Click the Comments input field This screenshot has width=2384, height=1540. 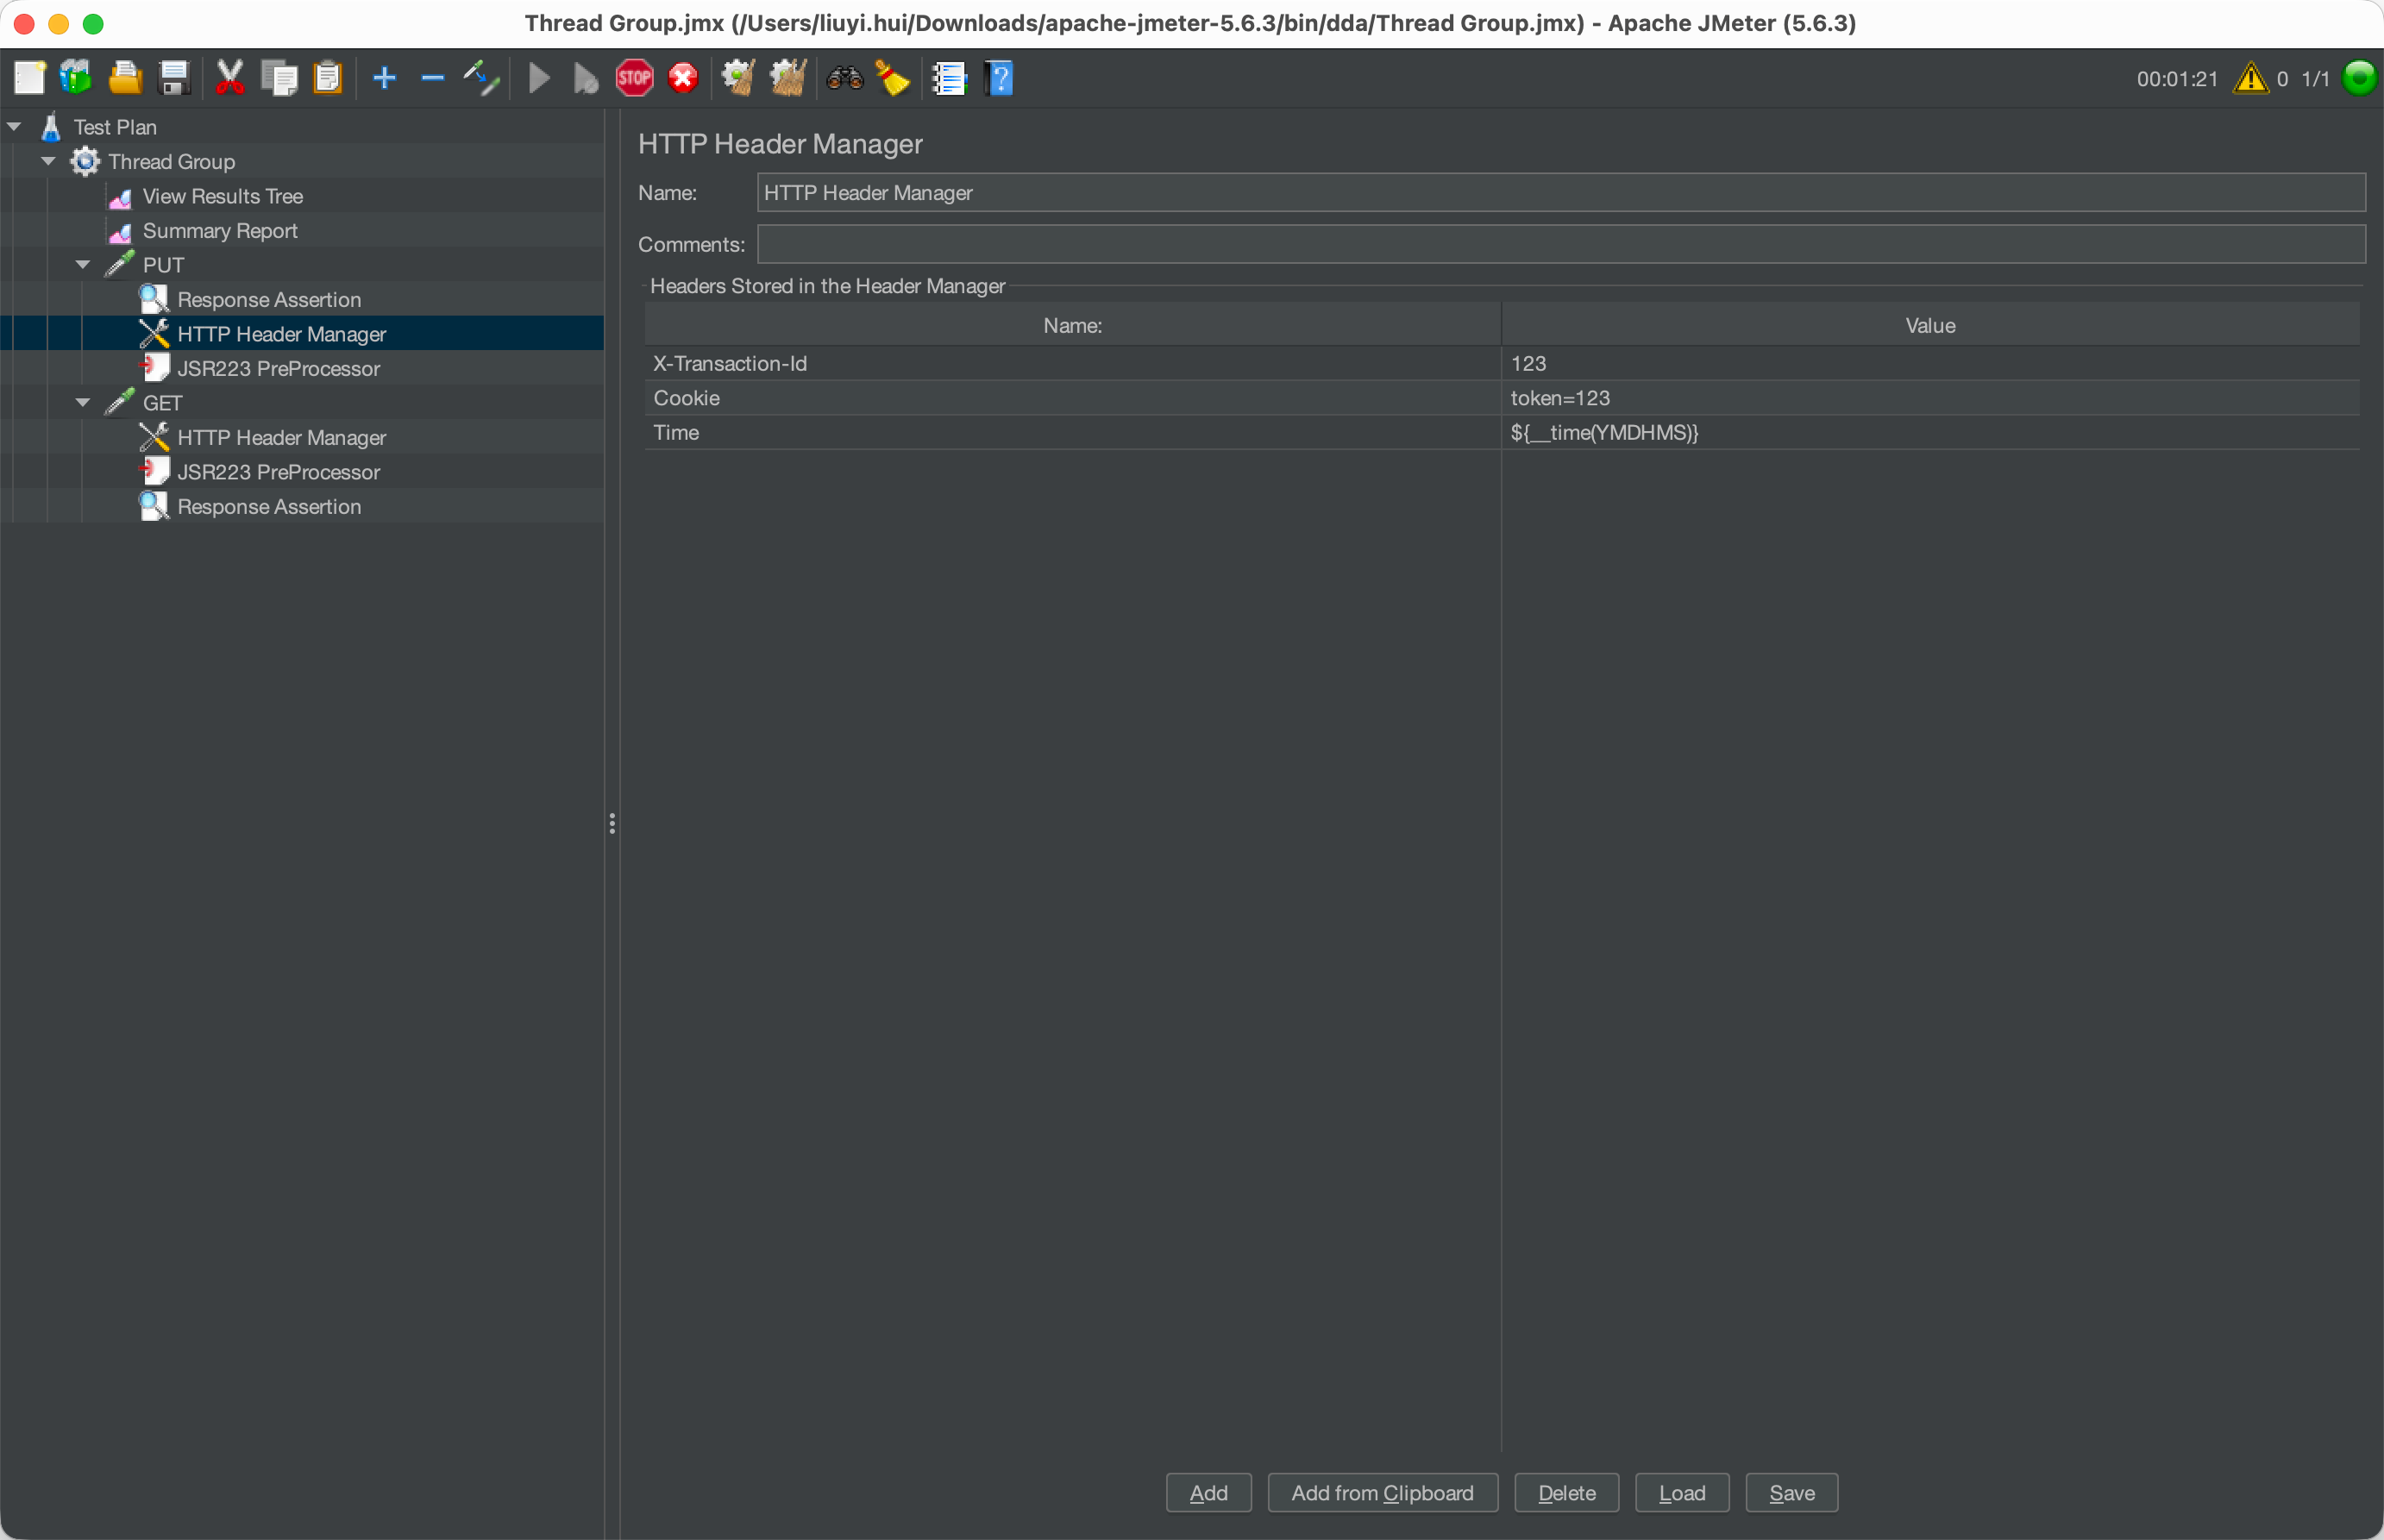[1560, 244]
